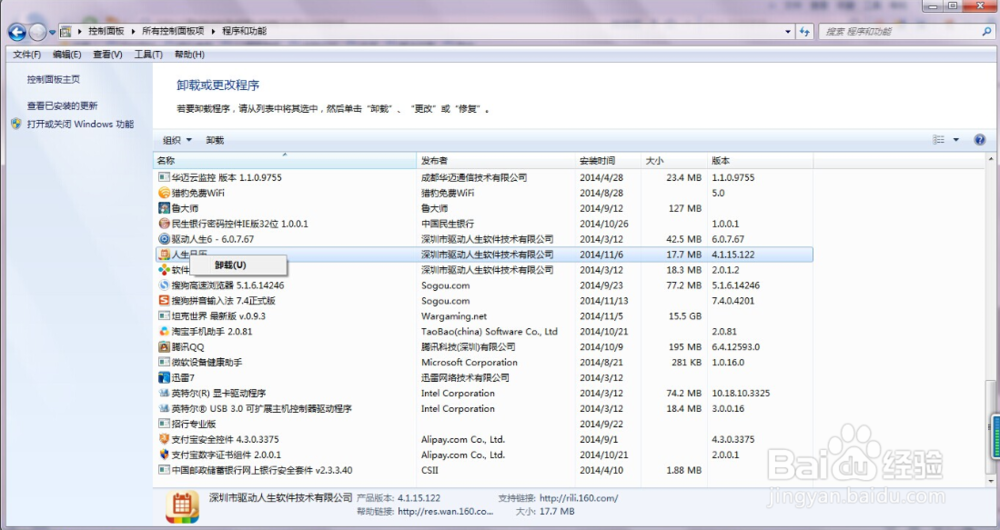Click the help question mark icon
This screenshot has width=1000, height=530.
[x=980, y=140]
